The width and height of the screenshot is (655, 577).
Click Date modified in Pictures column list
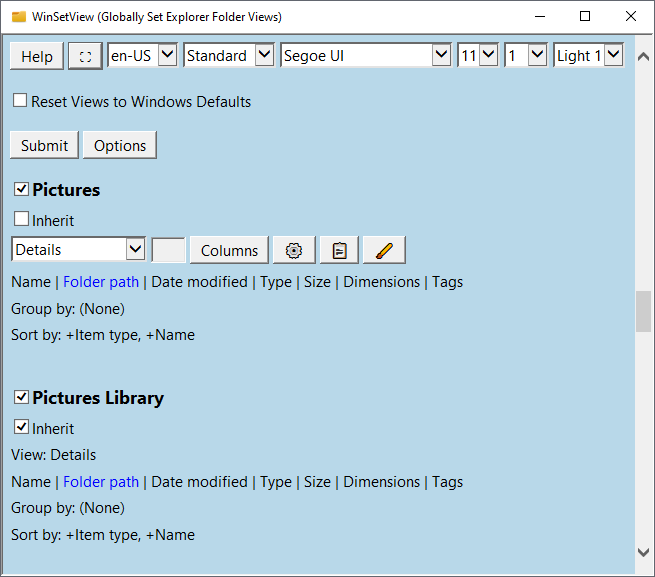(199, 282)
